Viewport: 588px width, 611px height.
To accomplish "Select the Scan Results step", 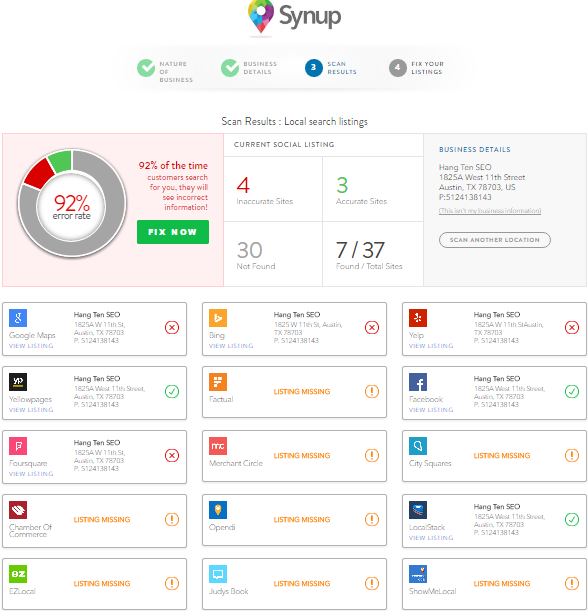I will pyautogui.click(x=331, y=68).
